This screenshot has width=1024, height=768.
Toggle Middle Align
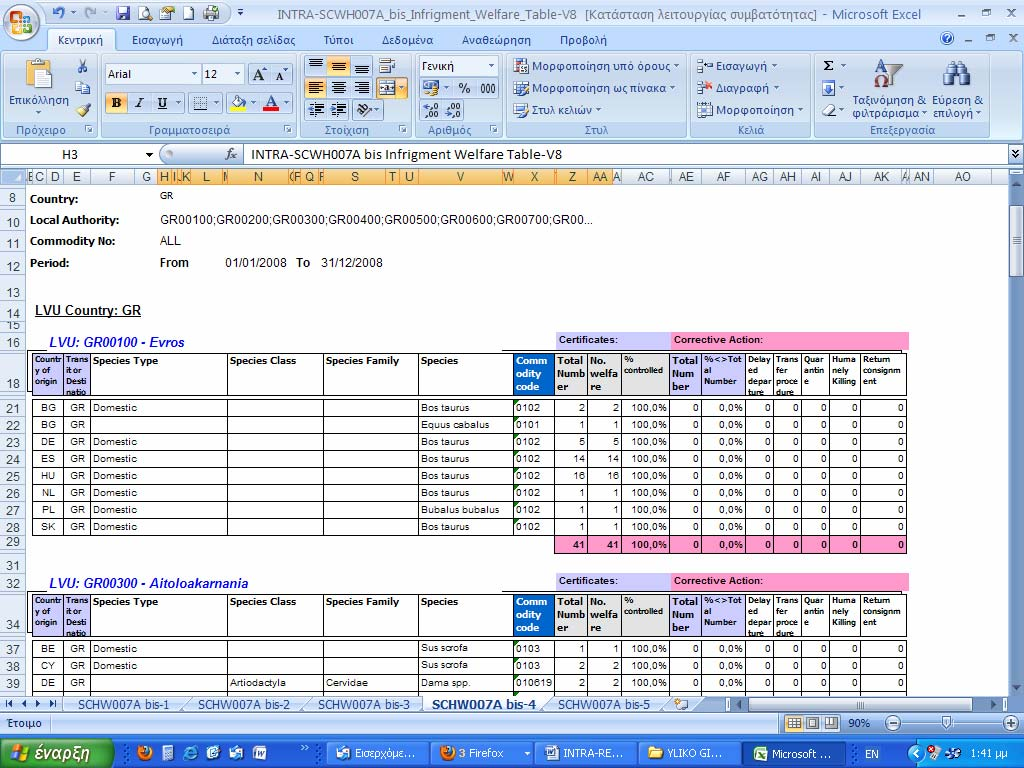(338, 66)
